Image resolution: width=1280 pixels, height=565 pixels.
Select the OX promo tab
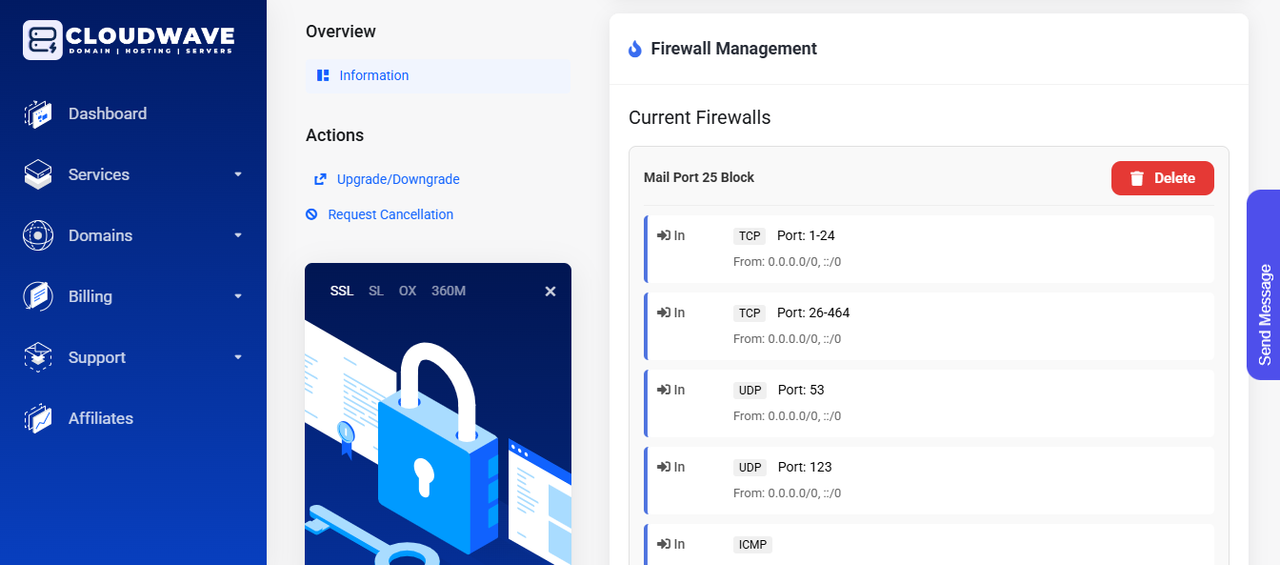408,291
